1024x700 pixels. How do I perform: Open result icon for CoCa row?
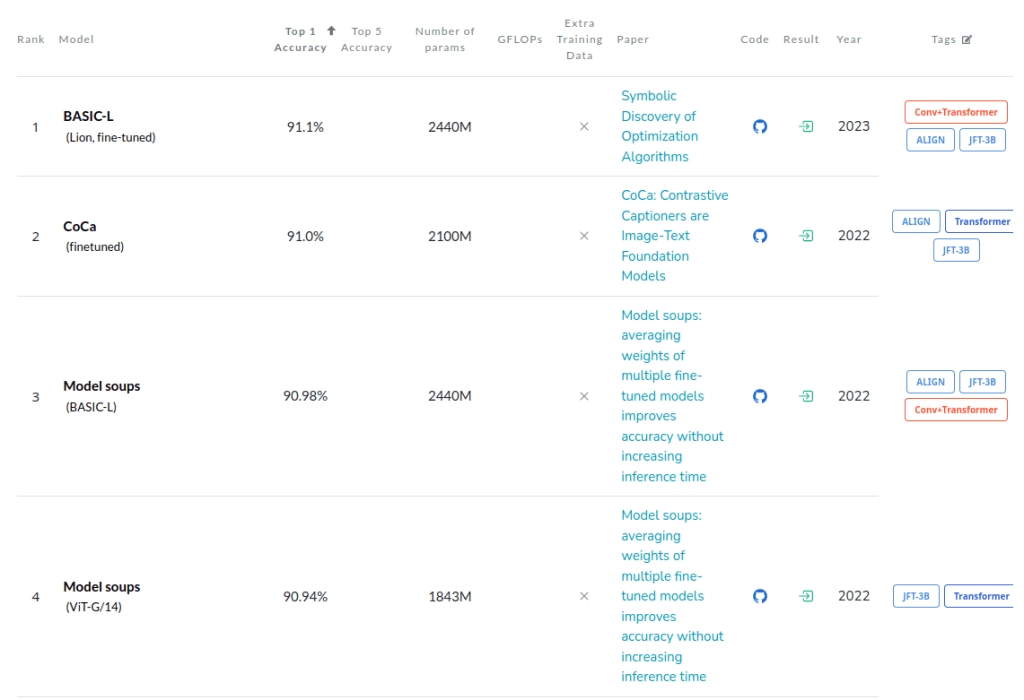coord(805,236)
